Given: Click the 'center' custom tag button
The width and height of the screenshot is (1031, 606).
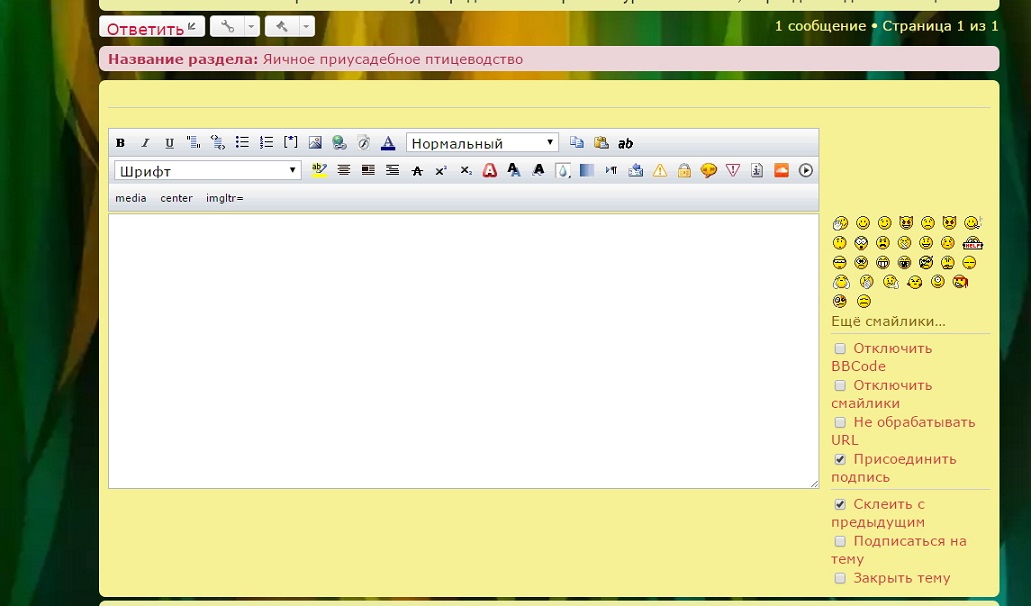Looking at the screenshot, I should tap(176, 198).
